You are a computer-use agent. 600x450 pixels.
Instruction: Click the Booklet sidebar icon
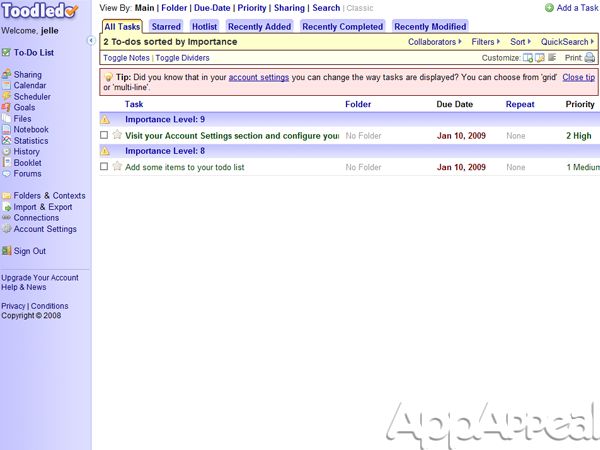click(x=6, y=162)
